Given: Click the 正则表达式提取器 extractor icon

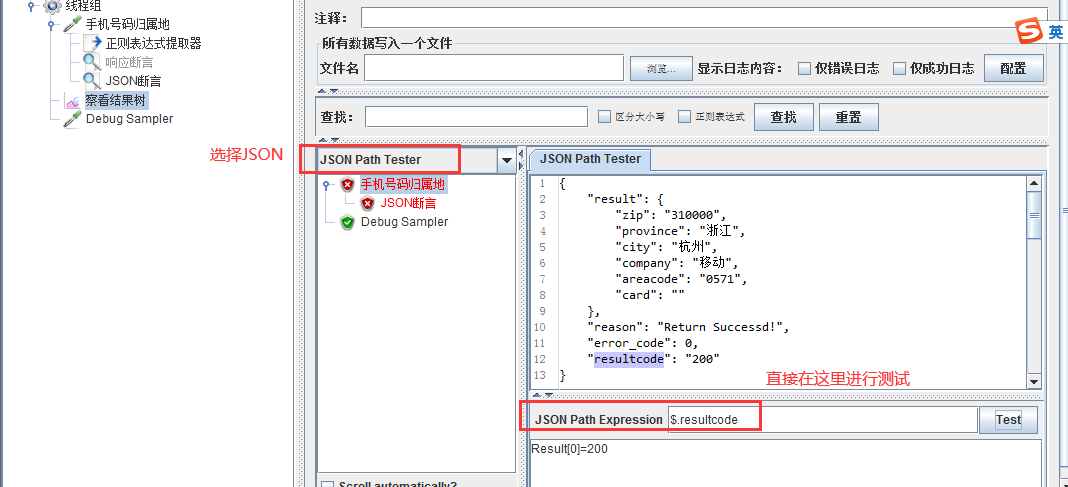Looking at the screenshot, I should pyautogui.click(x=92, y=43).
